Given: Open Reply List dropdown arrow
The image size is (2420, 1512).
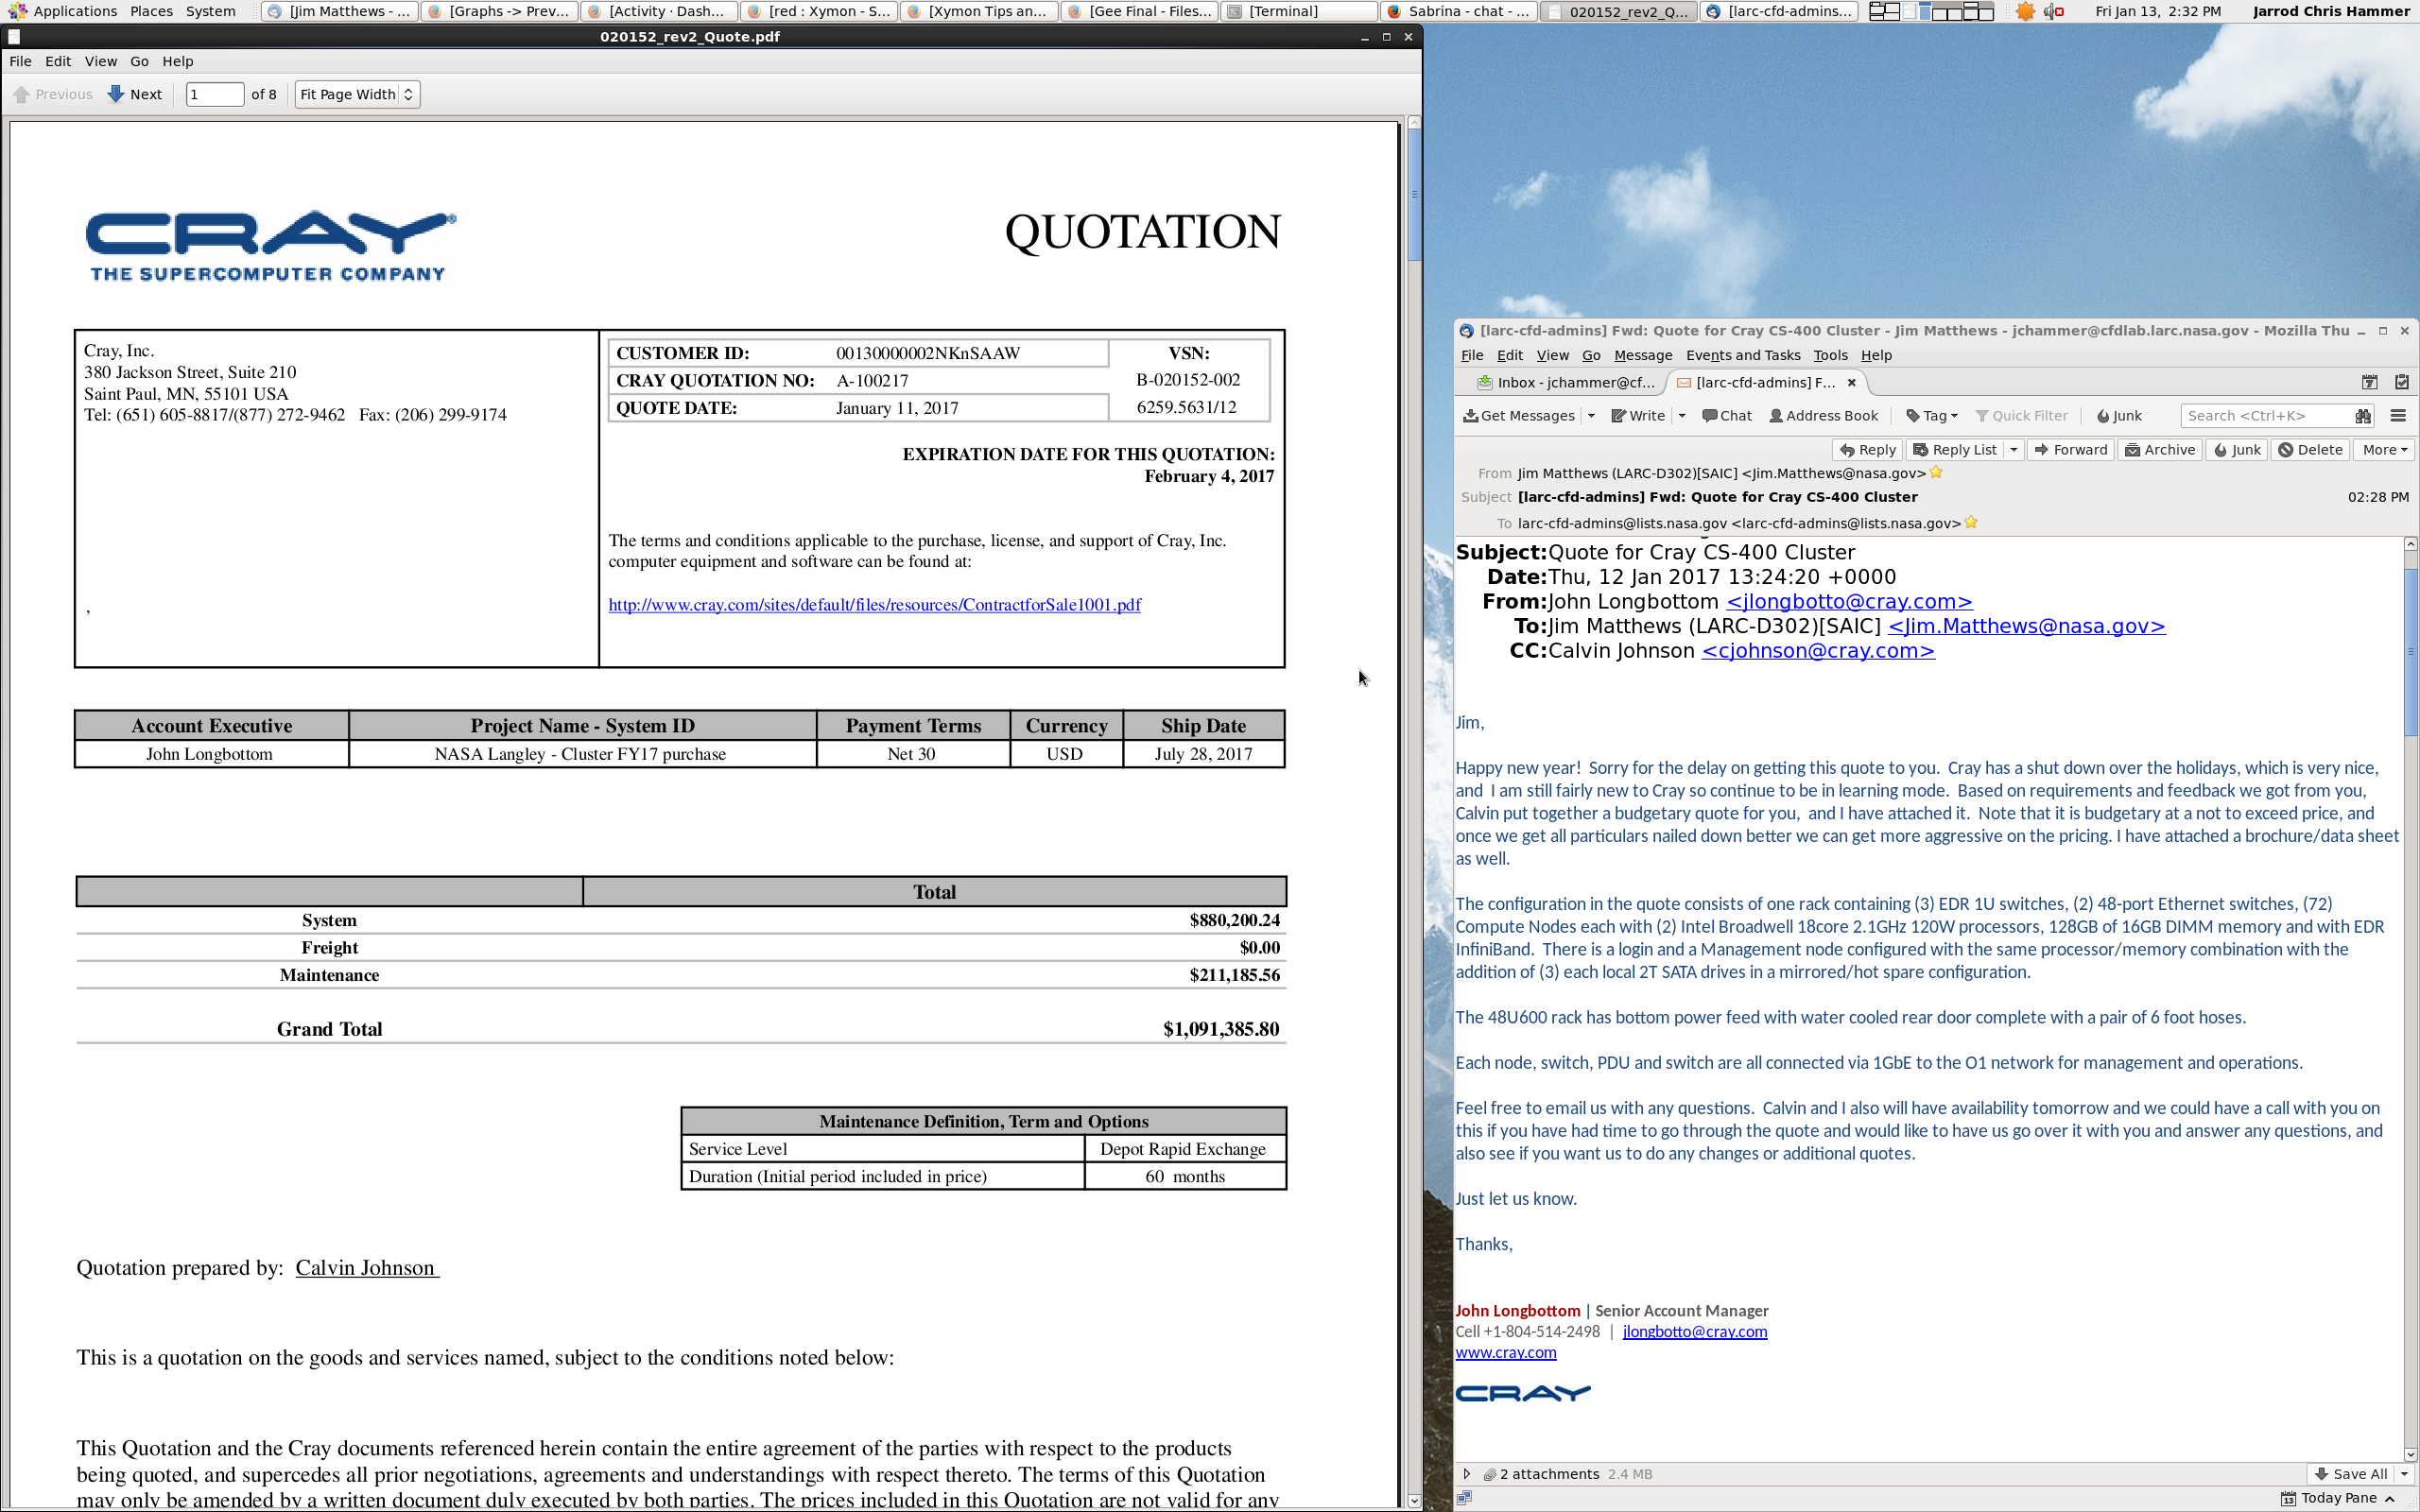Looking at the screenshot, I should [x=2013, y=450].
